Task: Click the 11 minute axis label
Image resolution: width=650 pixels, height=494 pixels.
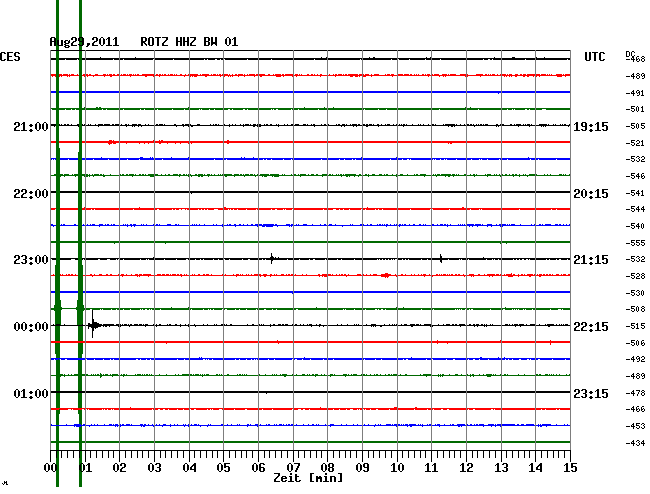Action: [432, 468]
